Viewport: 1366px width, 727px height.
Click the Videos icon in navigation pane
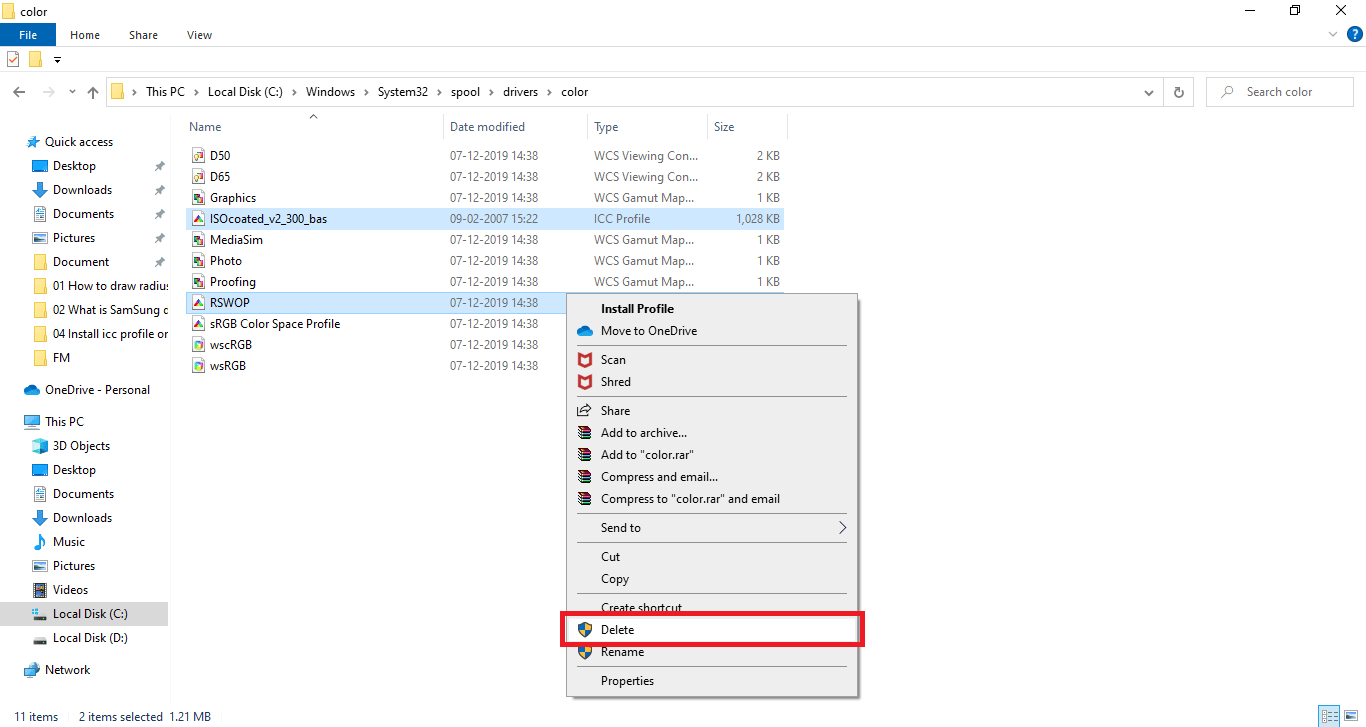point(40,590)
